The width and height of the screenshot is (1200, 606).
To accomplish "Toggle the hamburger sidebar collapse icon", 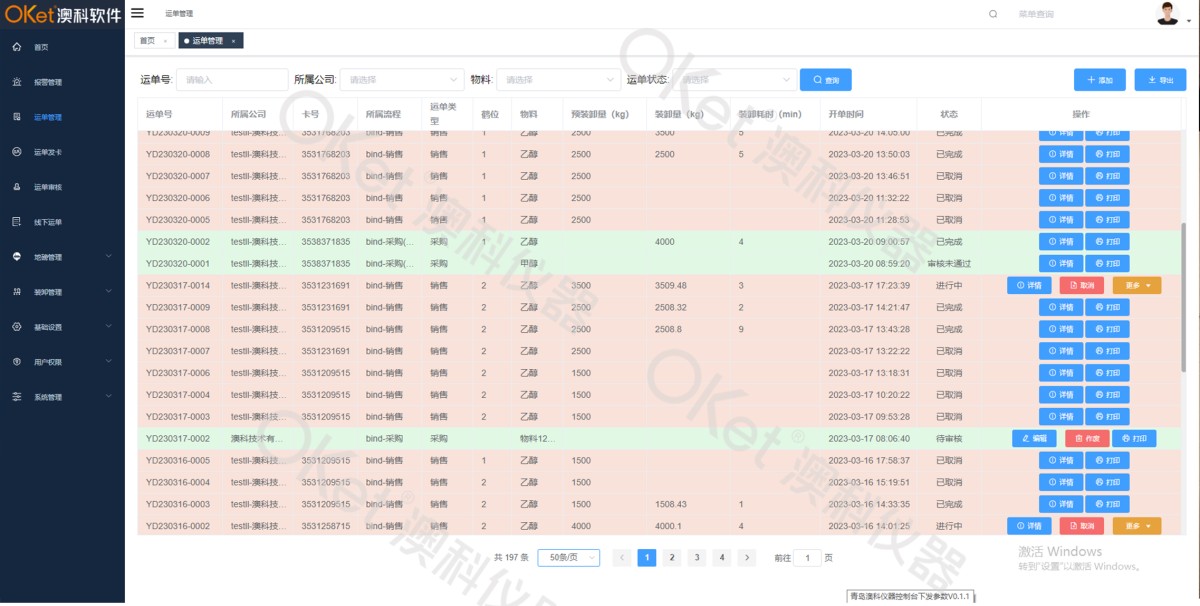I will click(x=138, y=13).
